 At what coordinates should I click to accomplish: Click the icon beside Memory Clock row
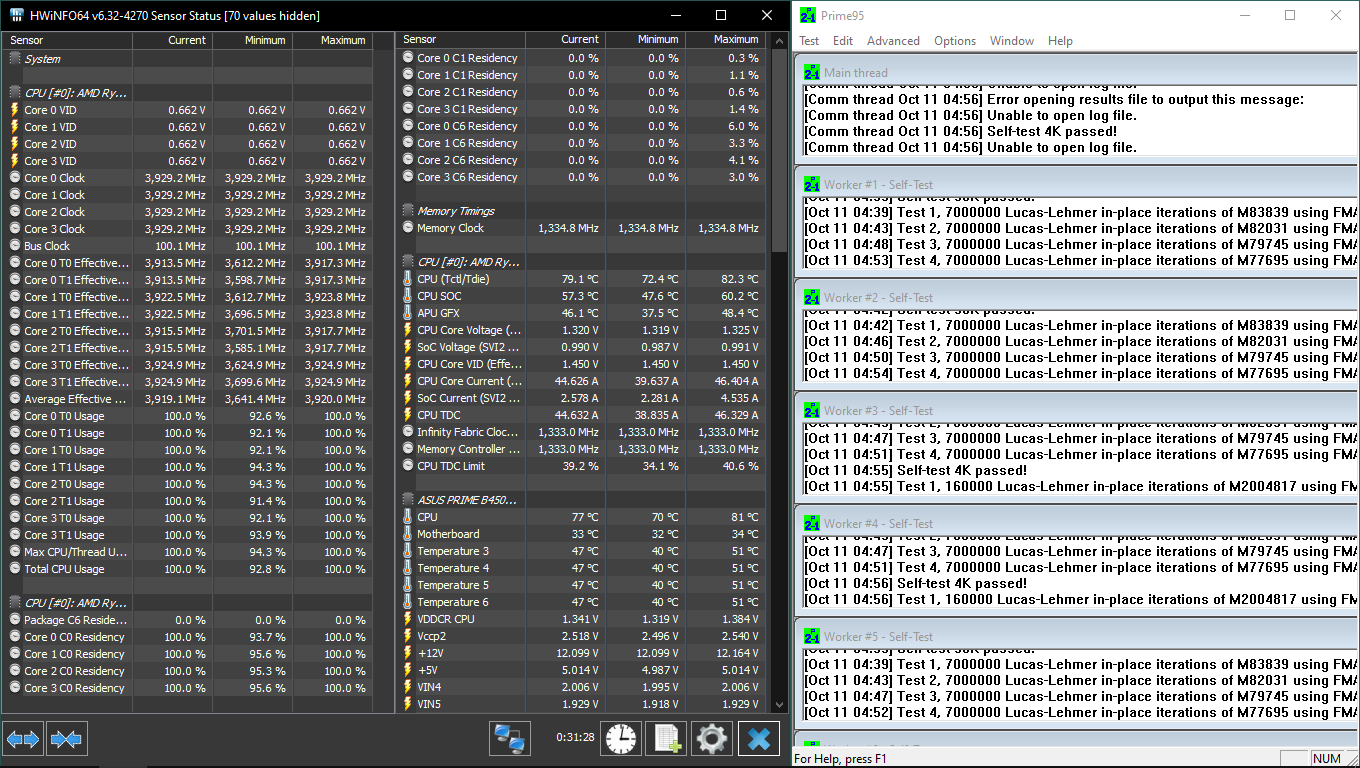[407, 228]
